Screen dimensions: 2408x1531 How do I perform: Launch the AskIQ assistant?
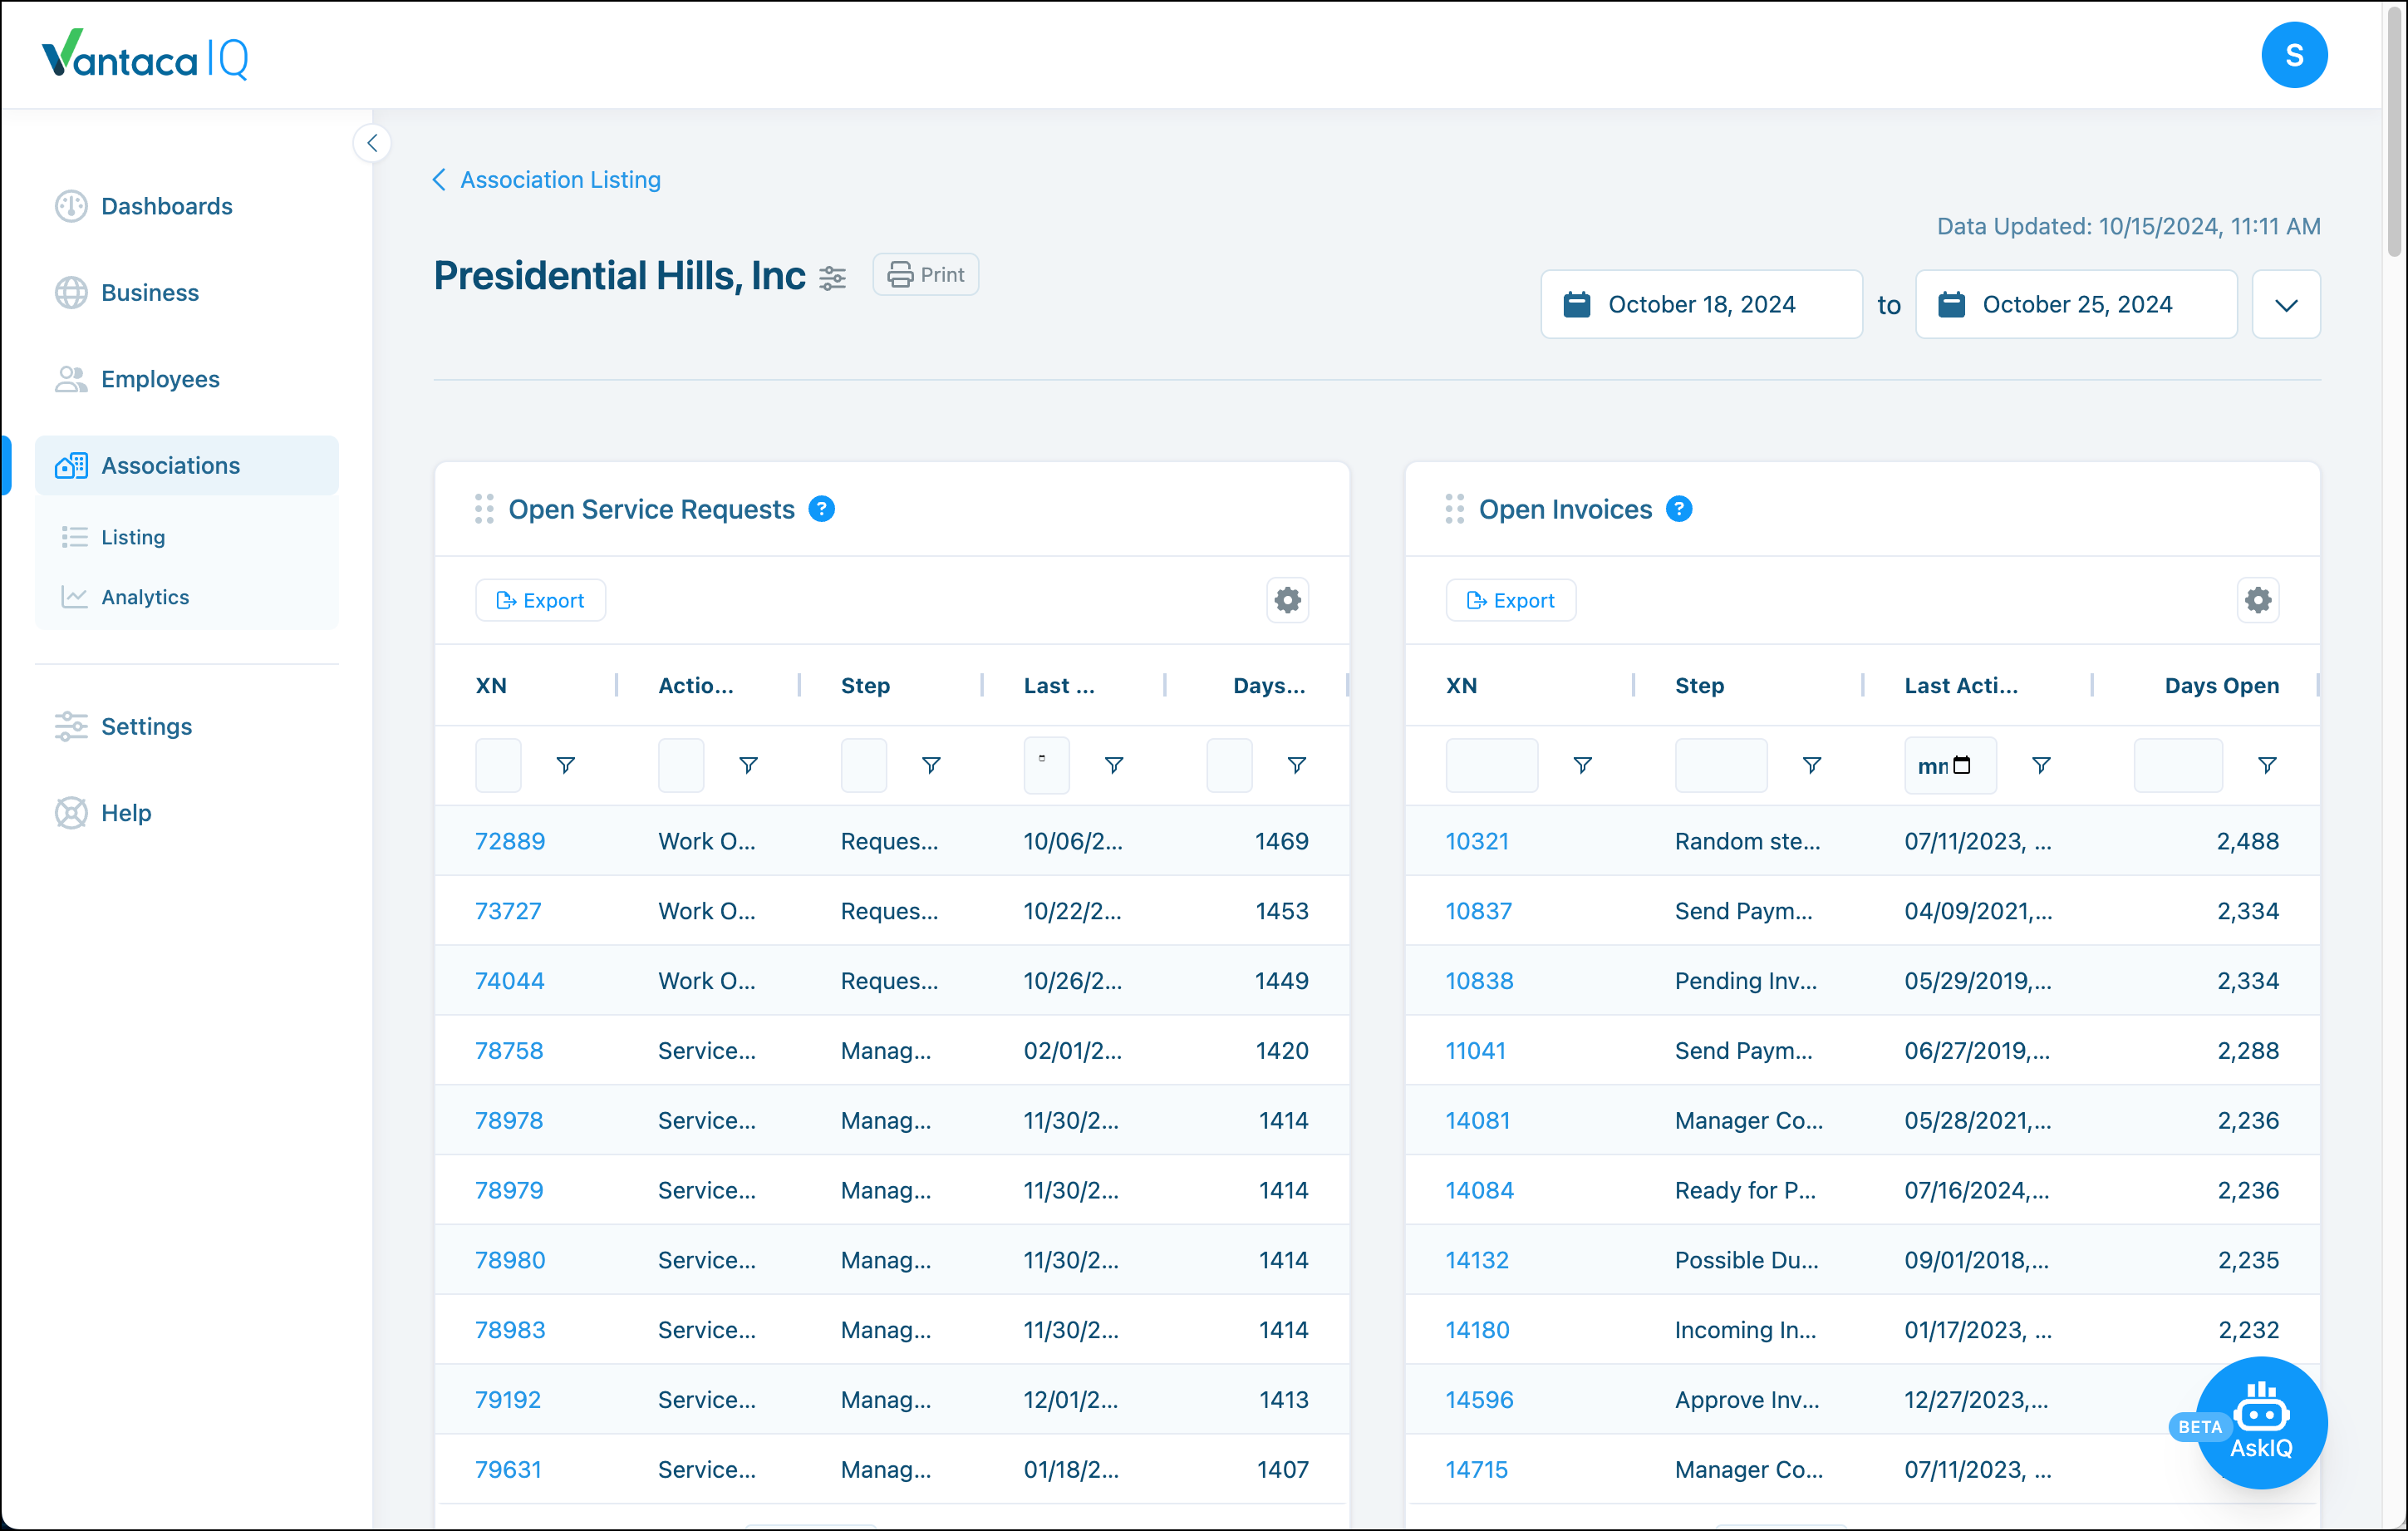(x=2262, y=1422)
